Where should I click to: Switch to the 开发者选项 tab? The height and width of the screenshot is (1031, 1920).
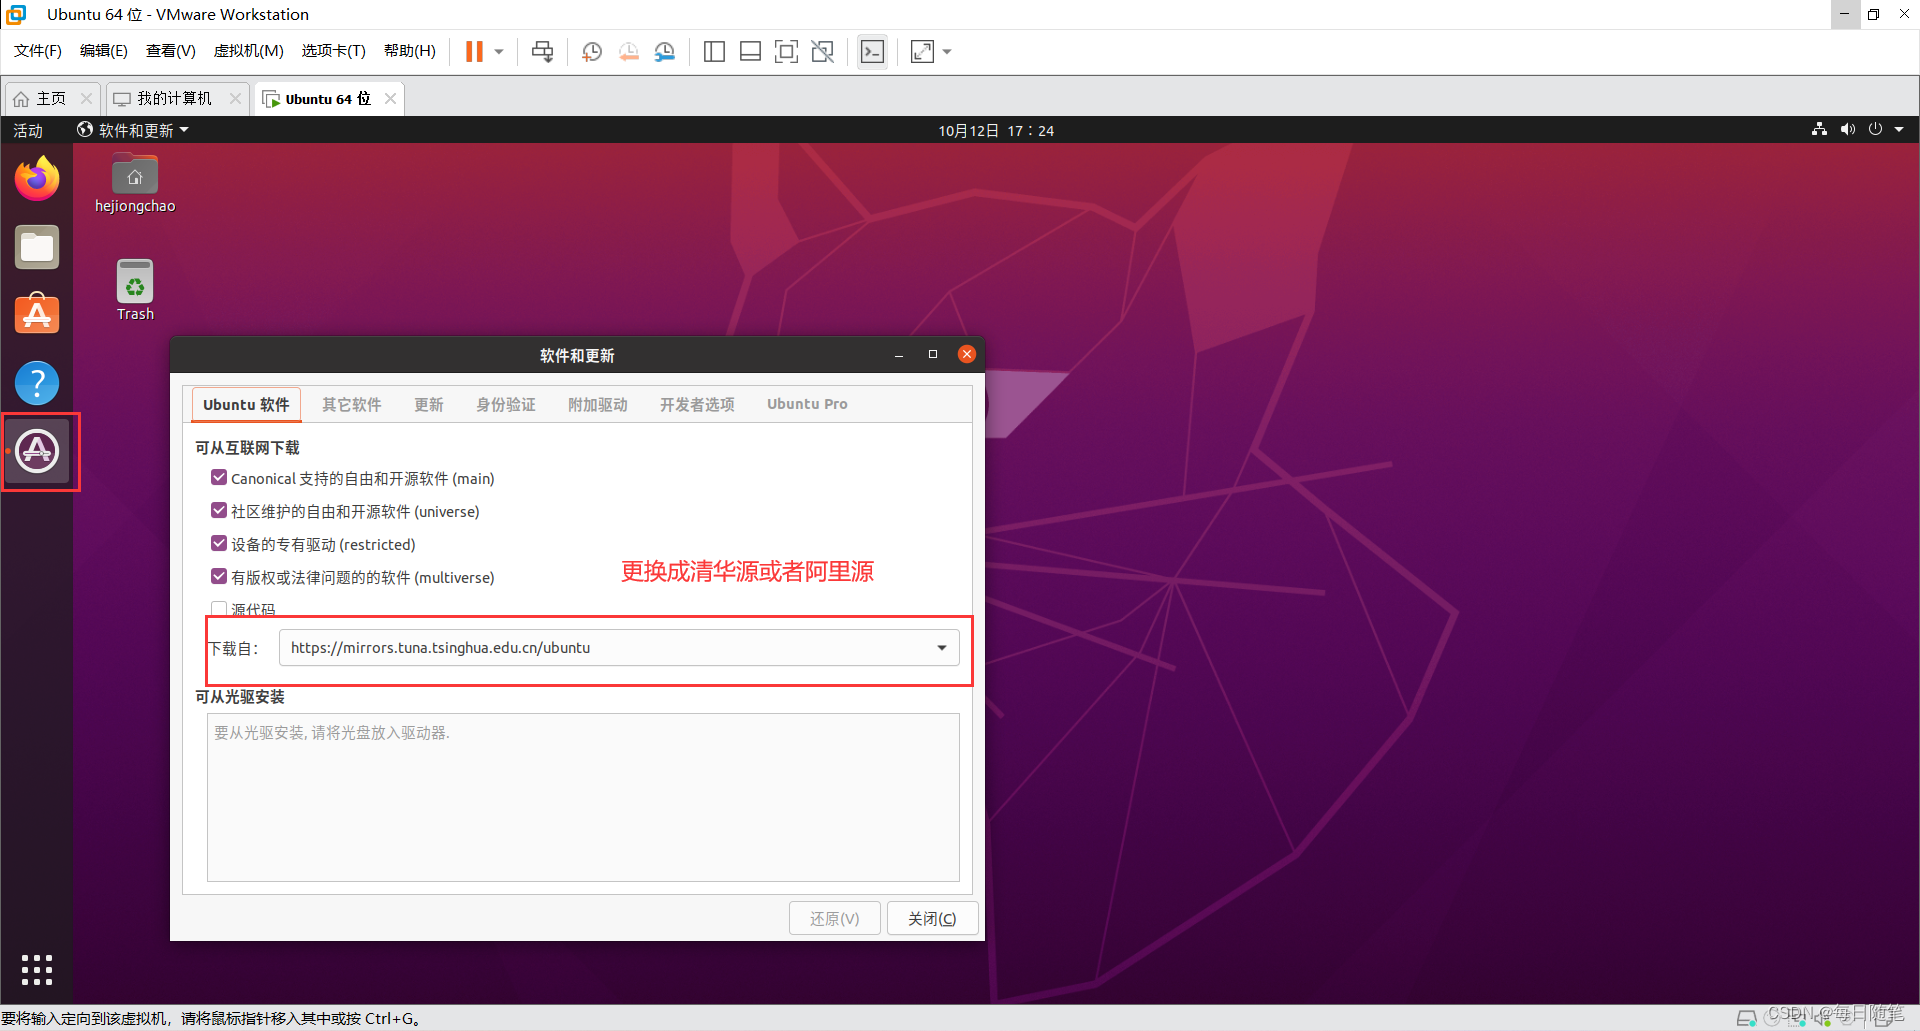(x=697, y=404)
